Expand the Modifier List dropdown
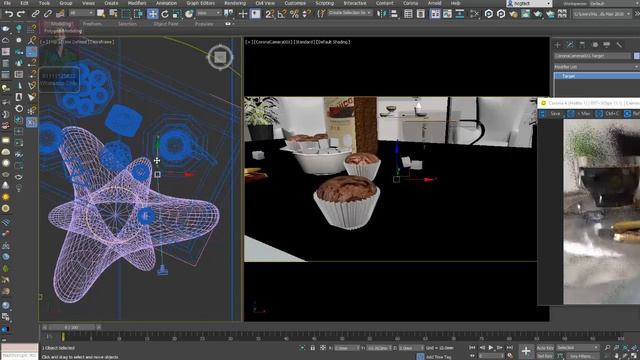The width and height of the screenshot is (640, 360). point(596,67)
